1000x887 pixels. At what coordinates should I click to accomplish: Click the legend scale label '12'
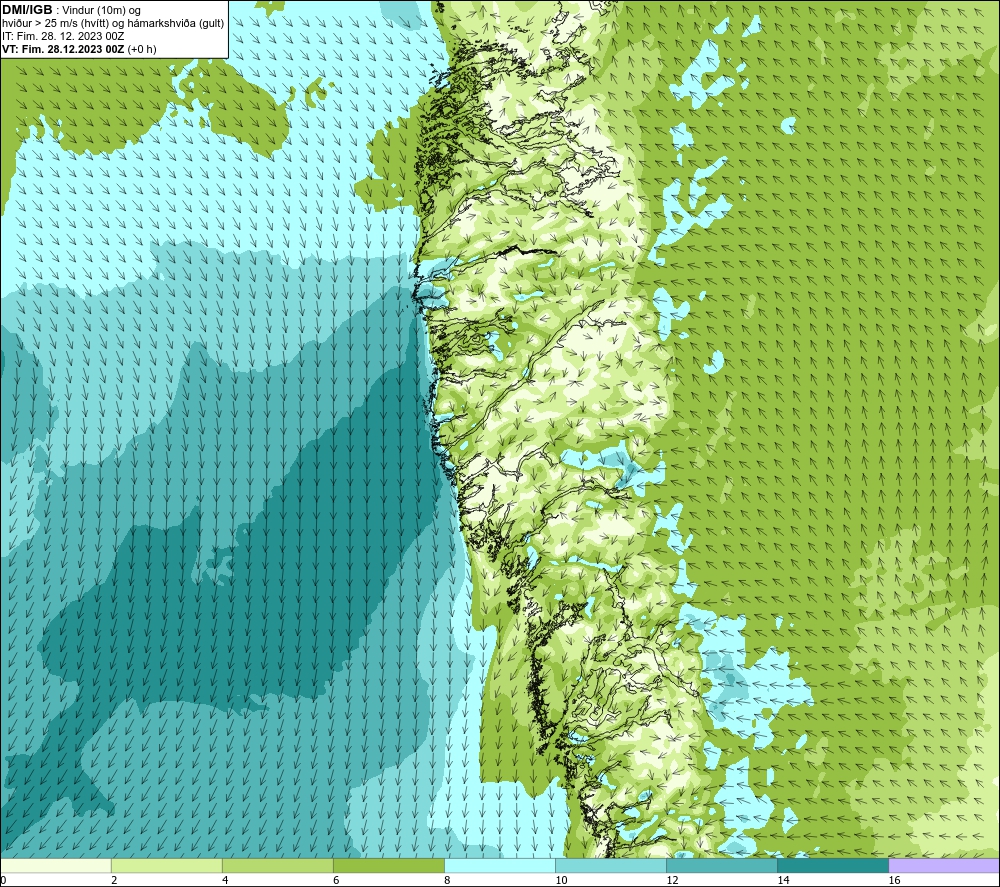672,880
